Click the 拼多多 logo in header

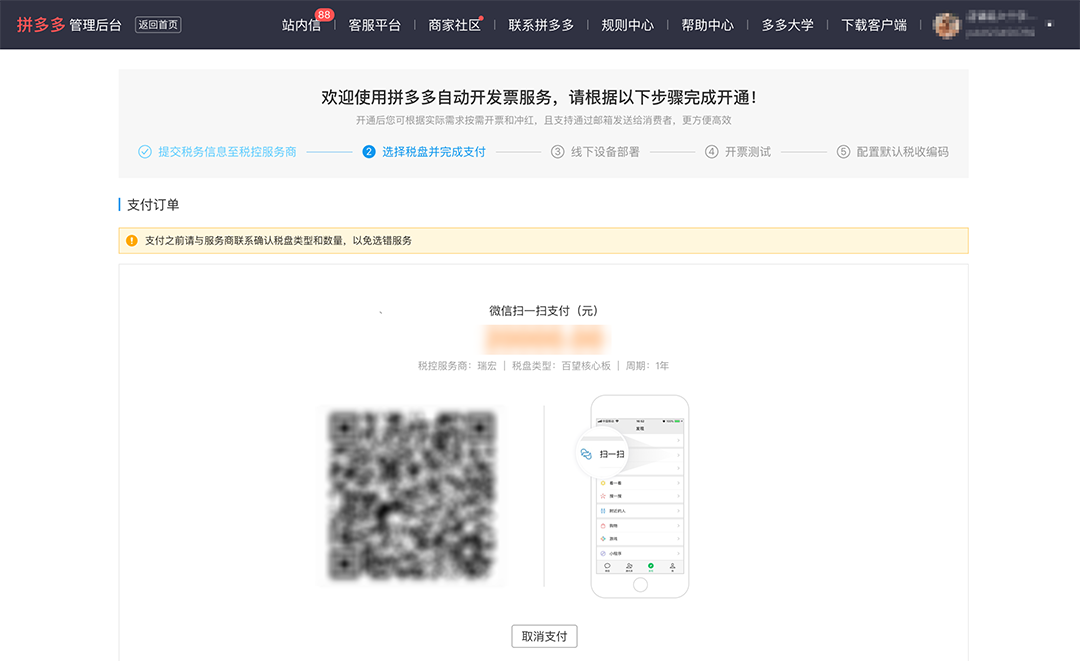coord(41,25)
